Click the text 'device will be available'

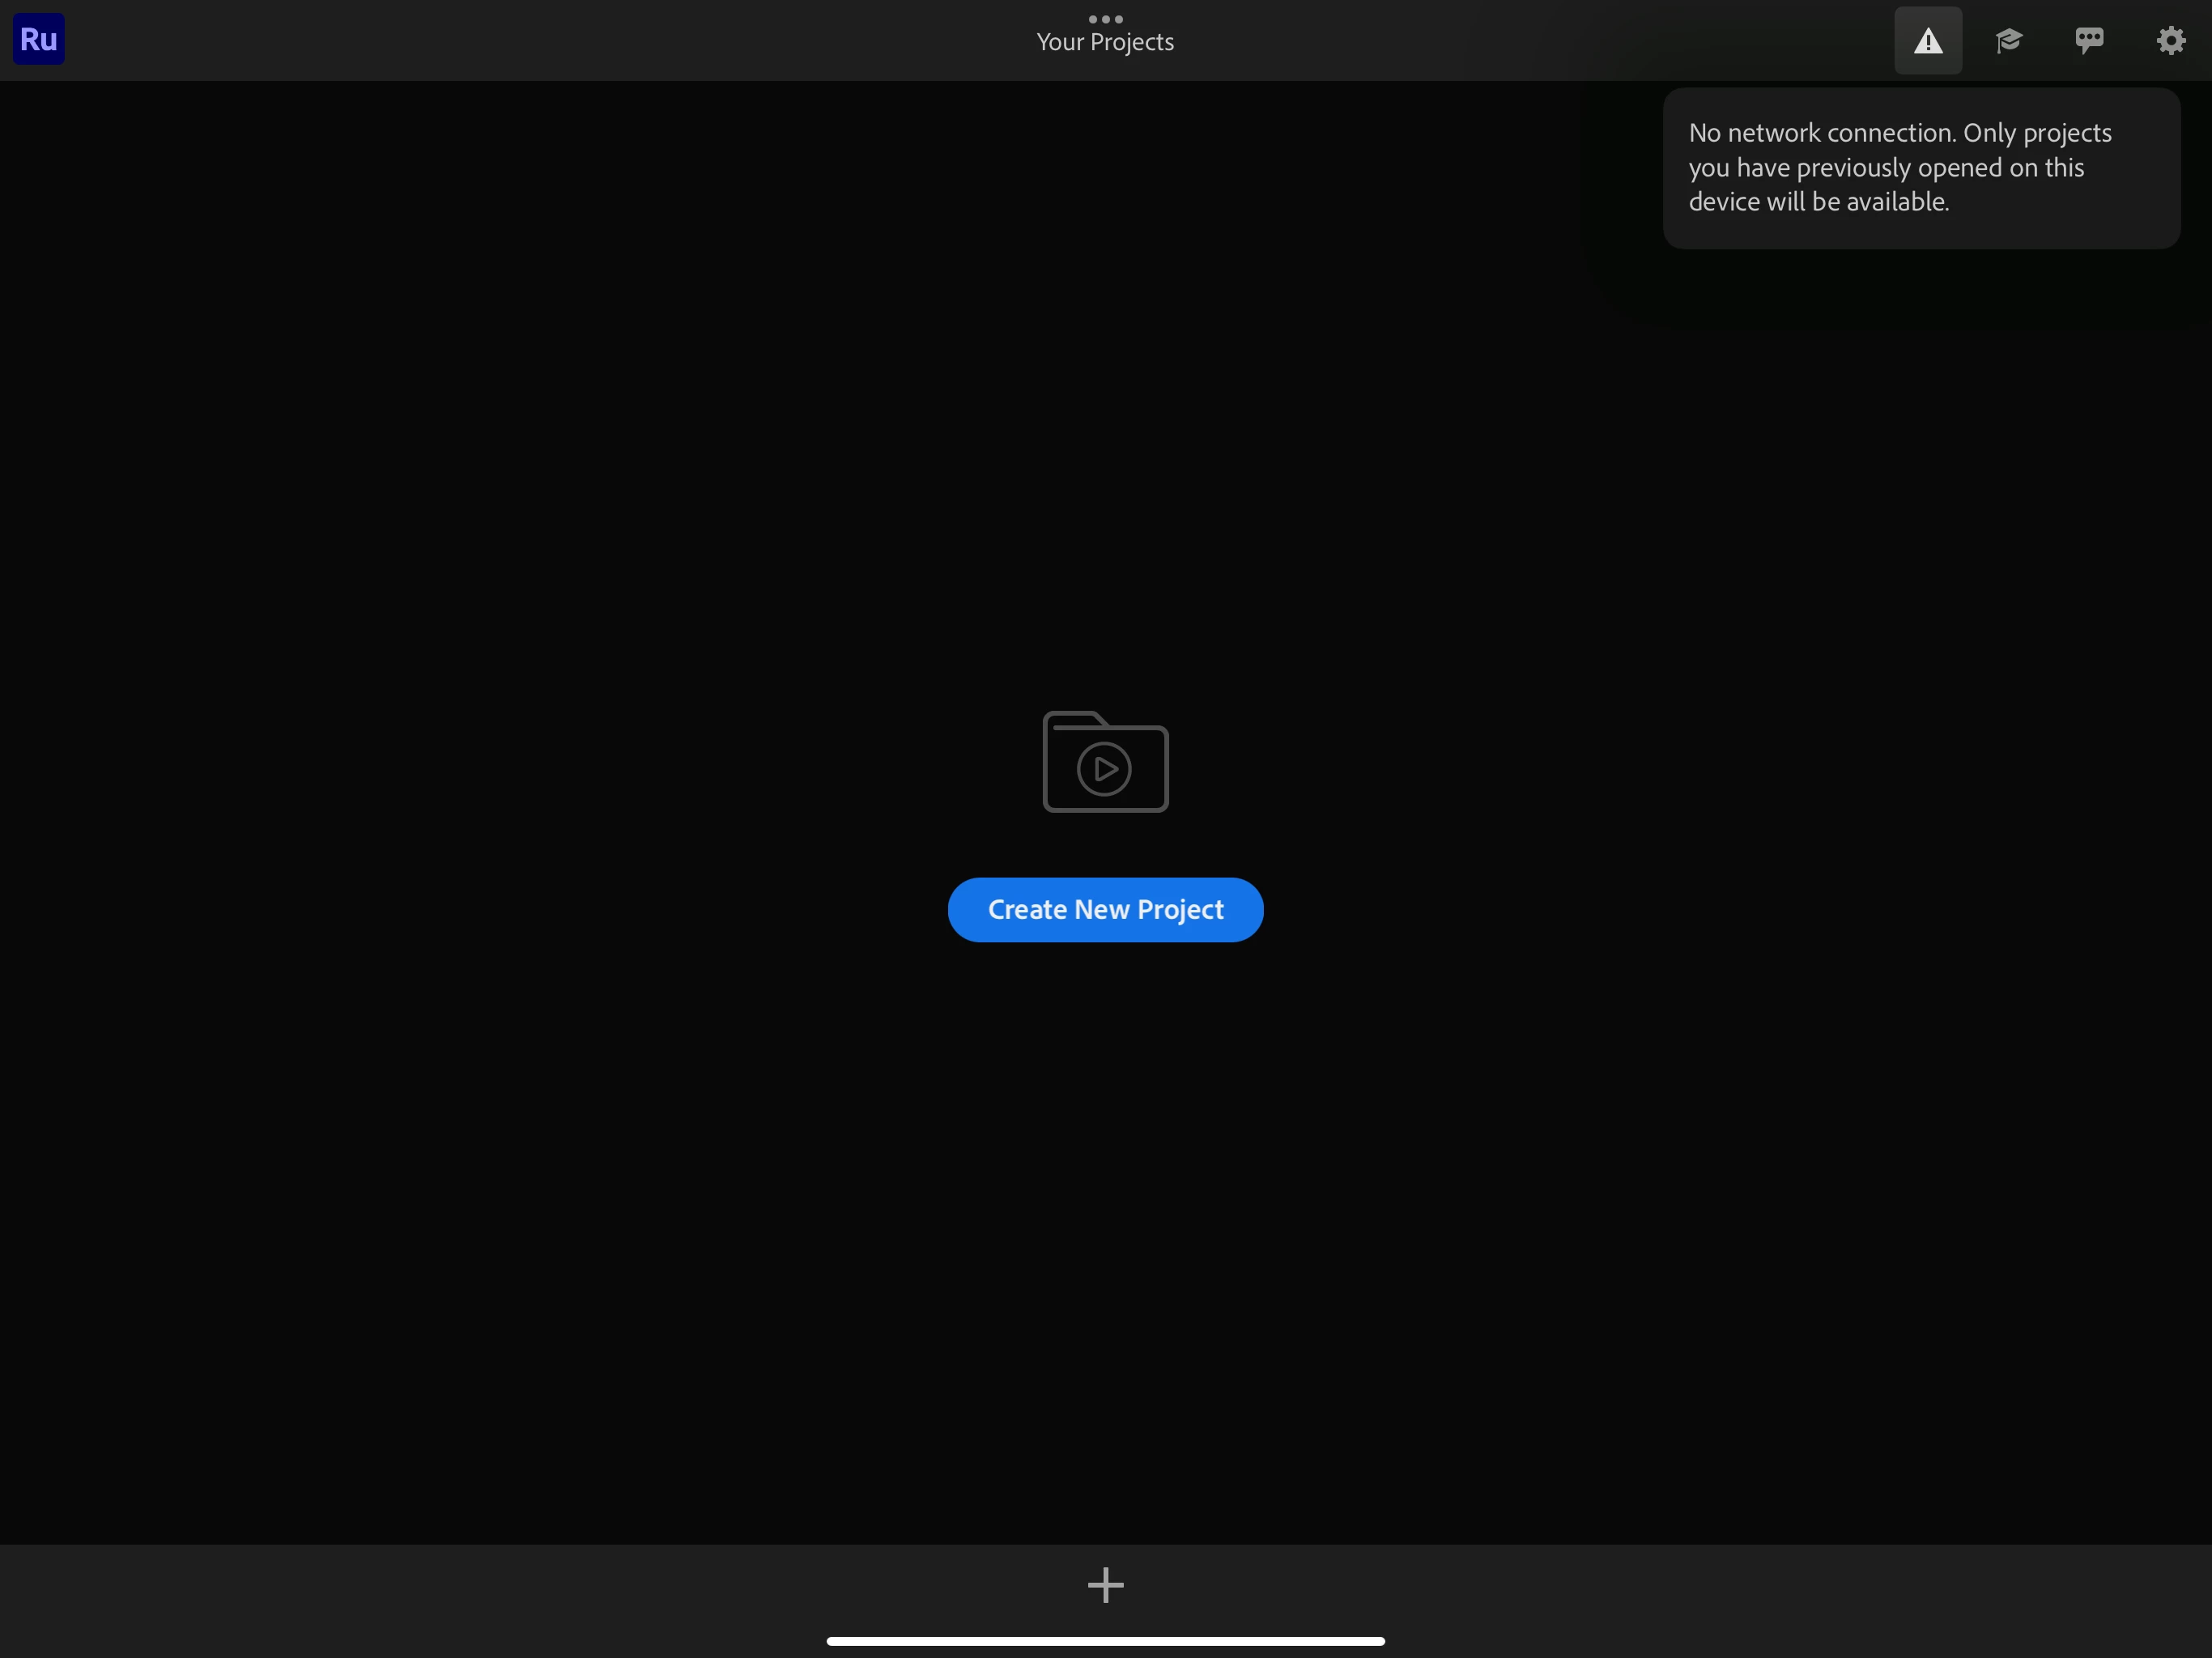coord(1818,202)
